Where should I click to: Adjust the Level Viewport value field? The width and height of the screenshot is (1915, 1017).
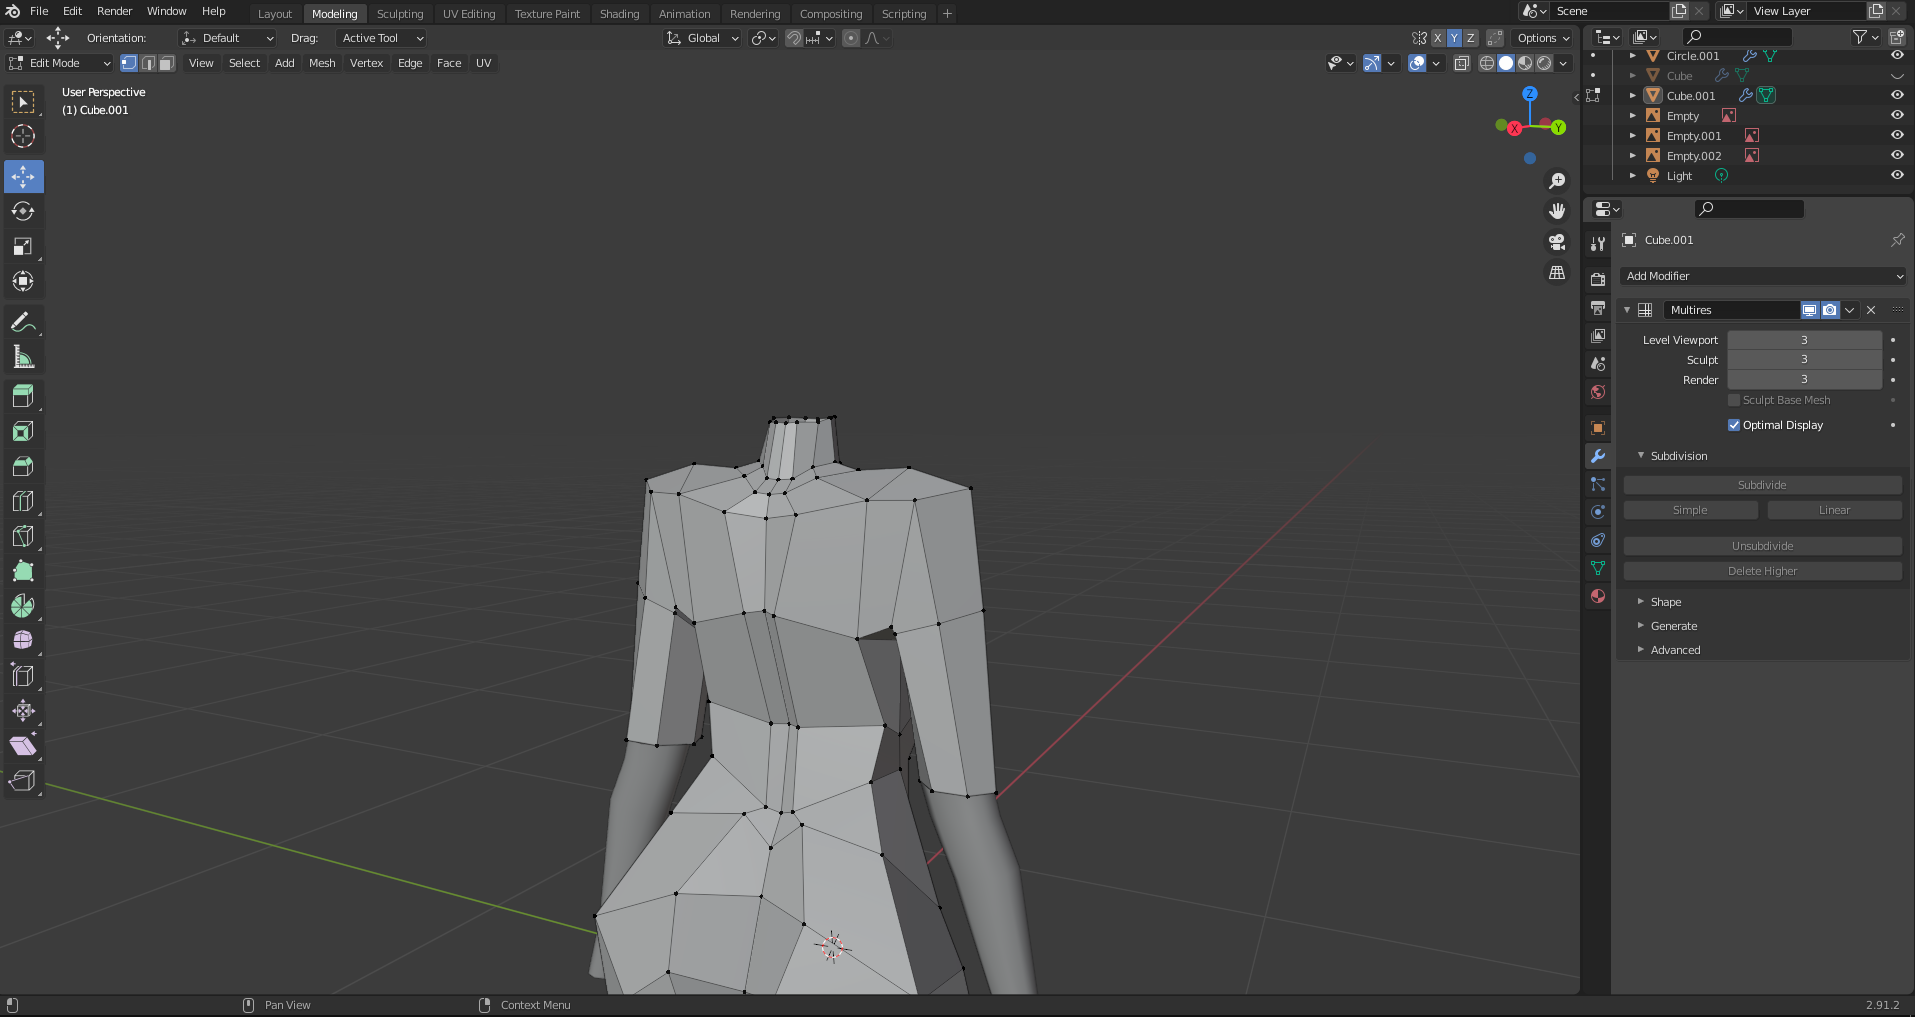tap(1804, 340)
